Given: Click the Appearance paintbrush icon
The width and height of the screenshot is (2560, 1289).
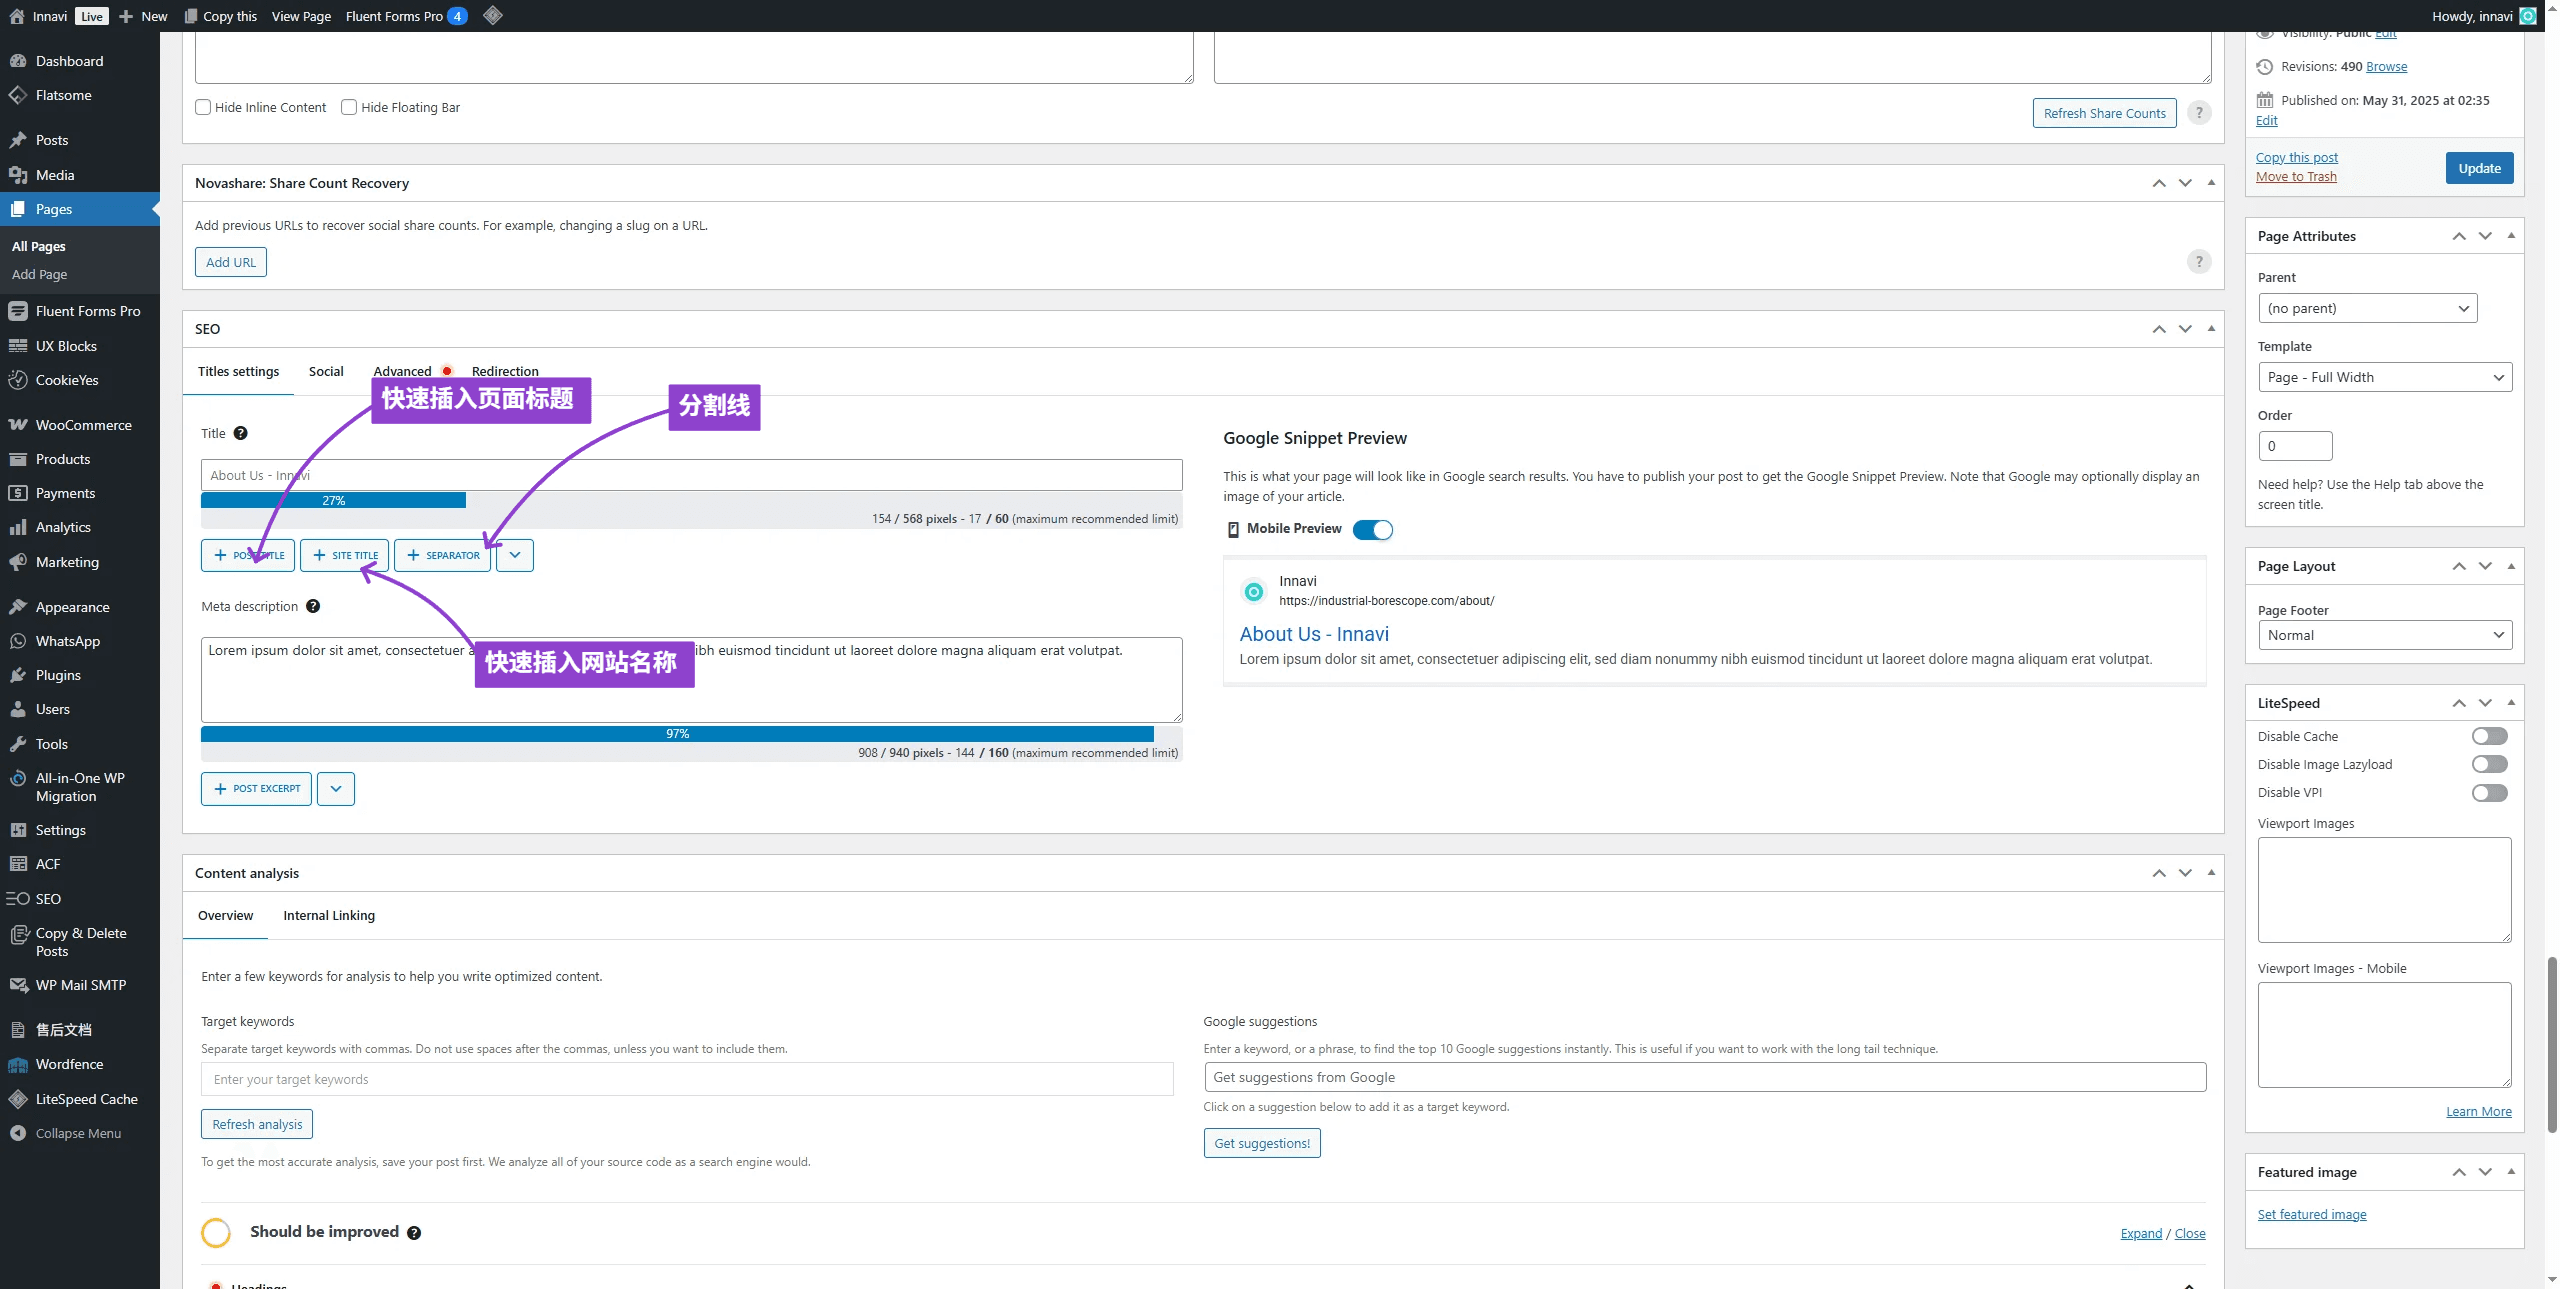Looking at the screenshot, I should 18,607.
